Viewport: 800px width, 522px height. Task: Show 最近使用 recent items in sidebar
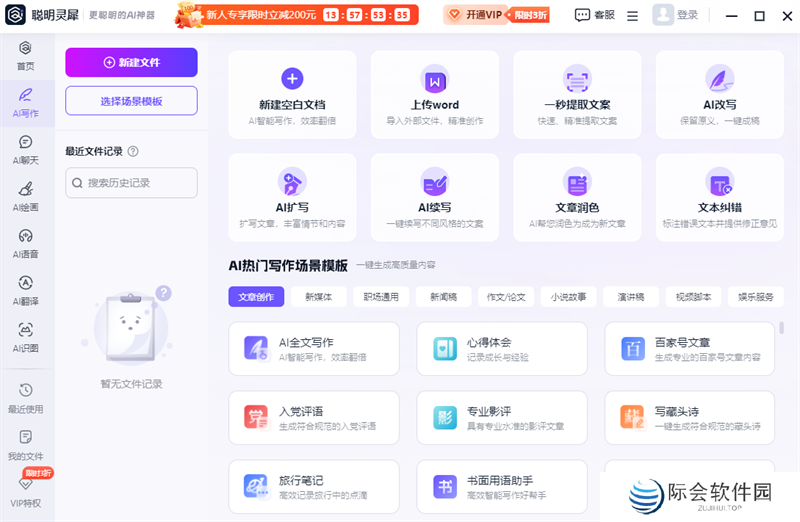tap(26, 399)
